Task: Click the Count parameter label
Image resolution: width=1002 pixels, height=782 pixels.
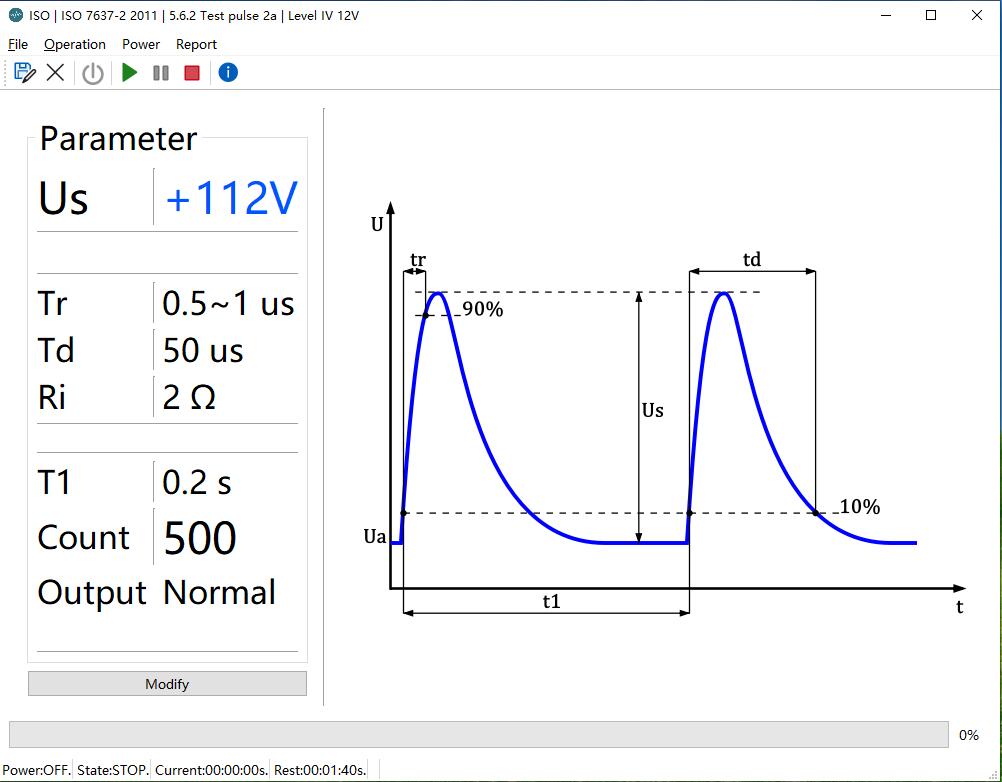Action: tap(84, 537)
